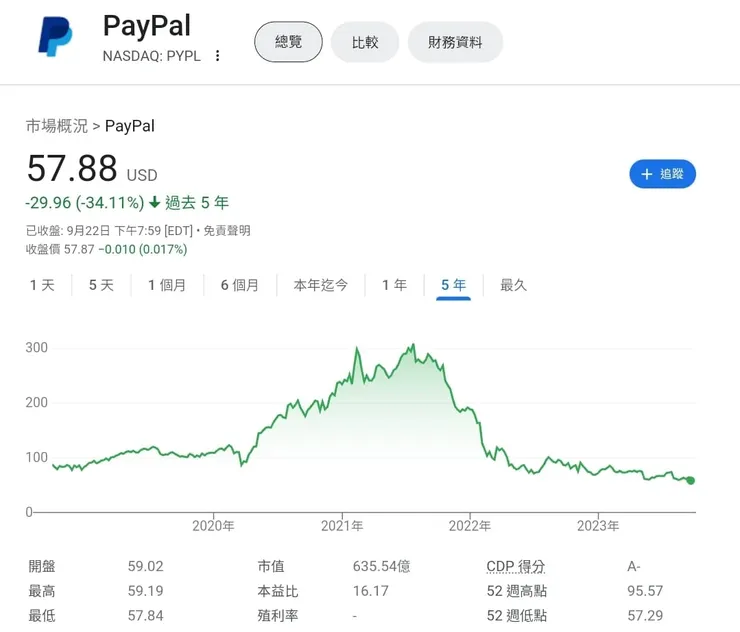Click the 52 週低點 value 57.29
The image size is (740, 632).
[645, 615]
